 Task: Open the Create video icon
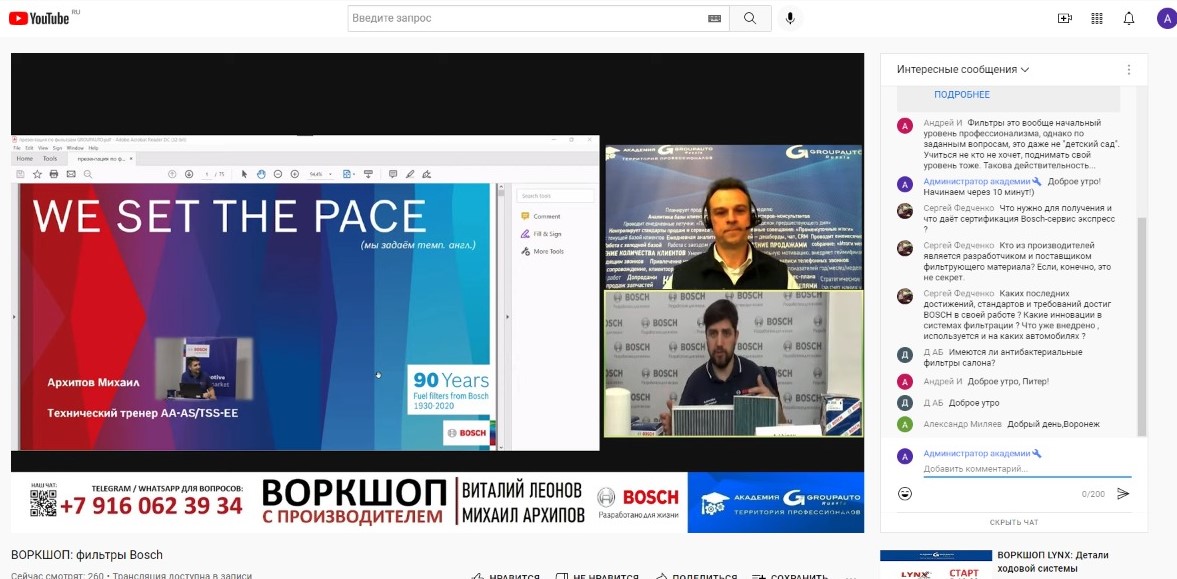1064,18
